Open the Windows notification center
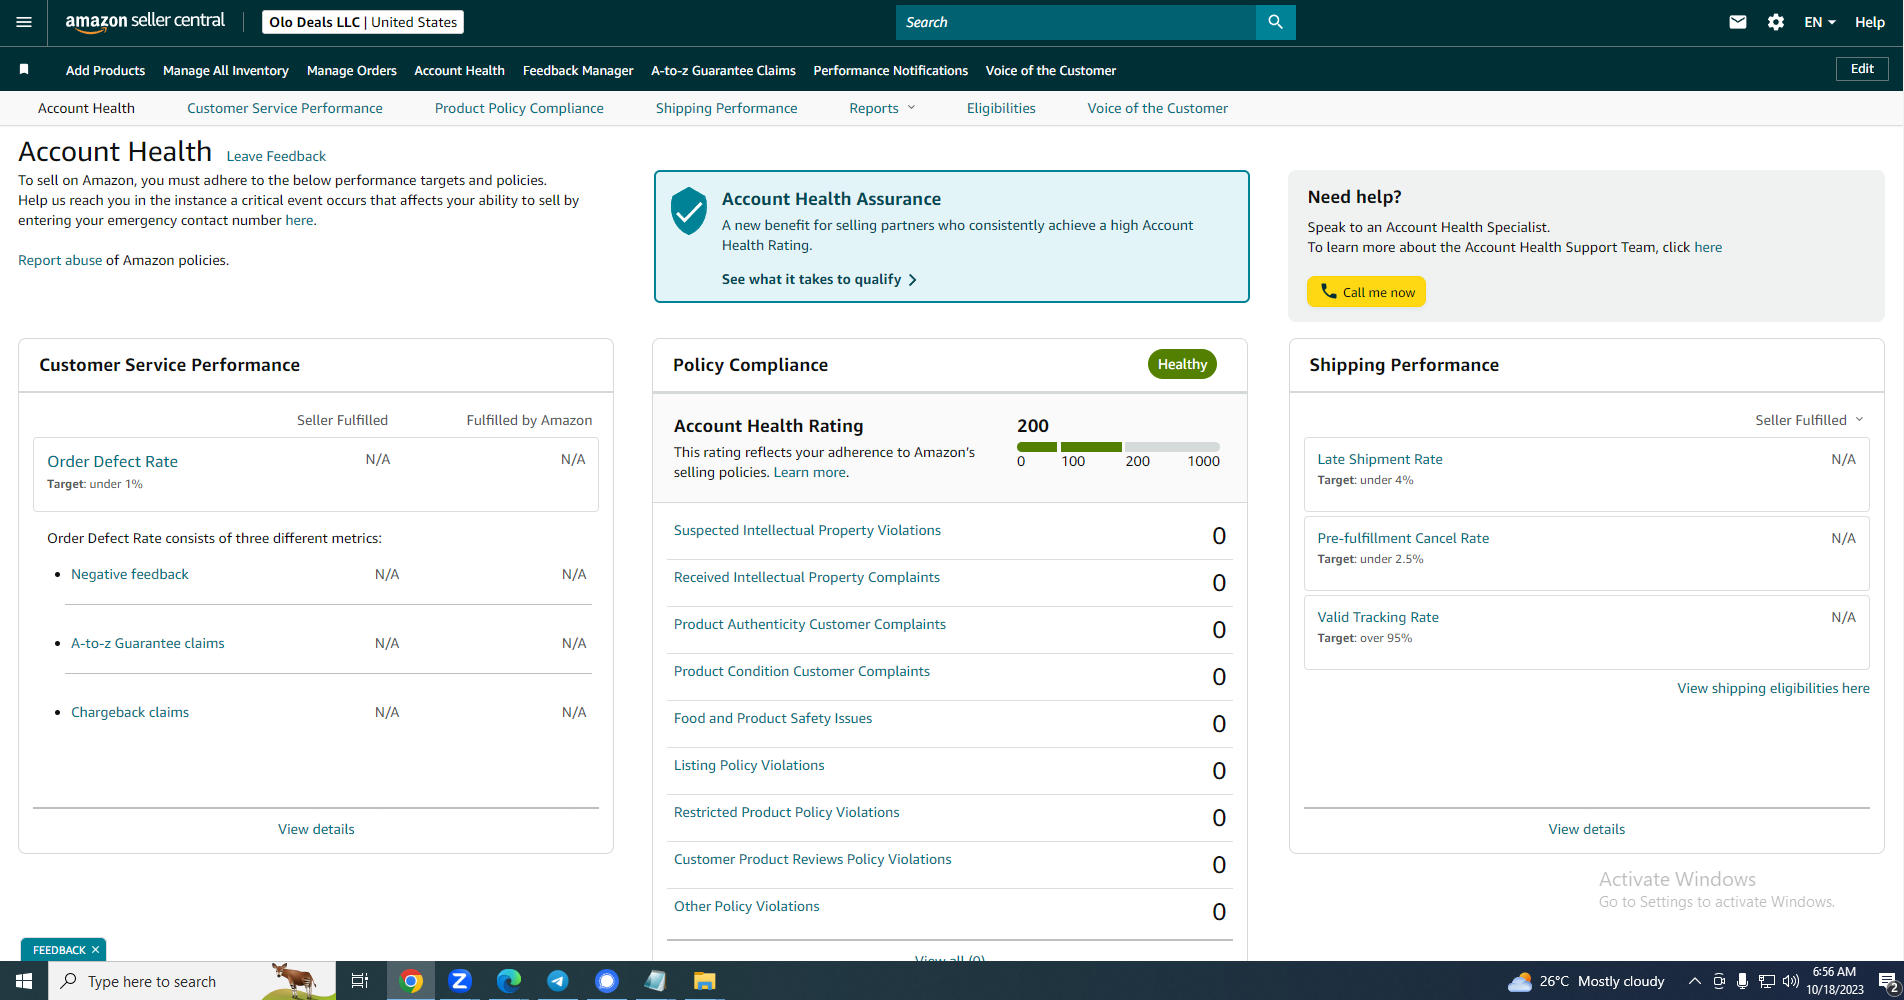 1888,982
